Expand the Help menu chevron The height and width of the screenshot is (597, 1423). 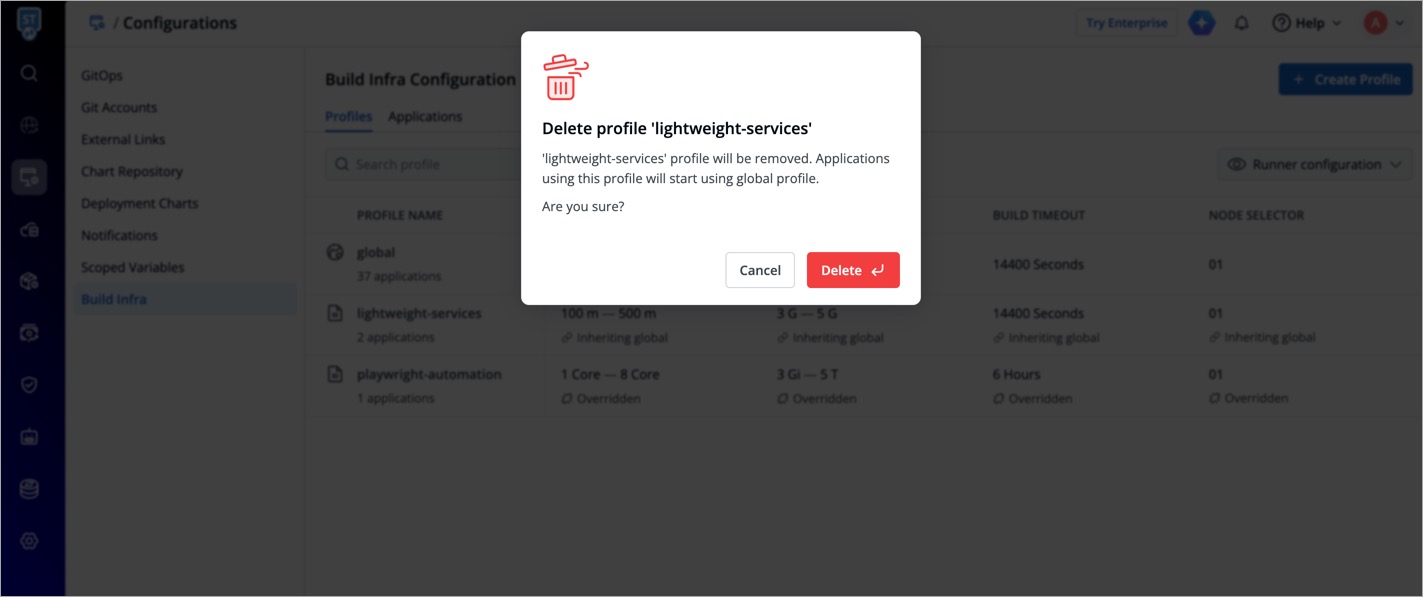pyautogui.click(x=1337, y=24)
